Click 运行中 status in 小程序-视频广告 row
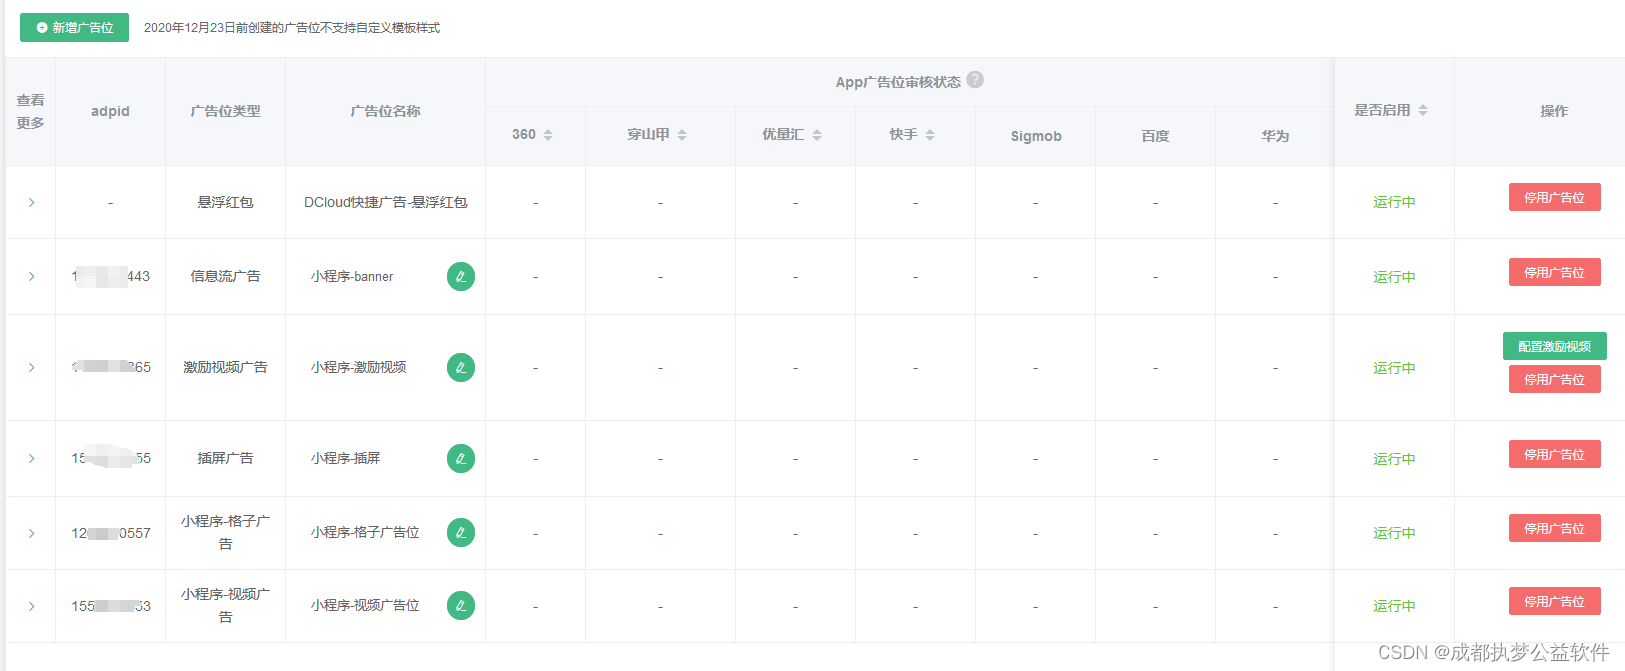Image resolution: width=1625 pixels, height=671 pixels. point(1394,606)
